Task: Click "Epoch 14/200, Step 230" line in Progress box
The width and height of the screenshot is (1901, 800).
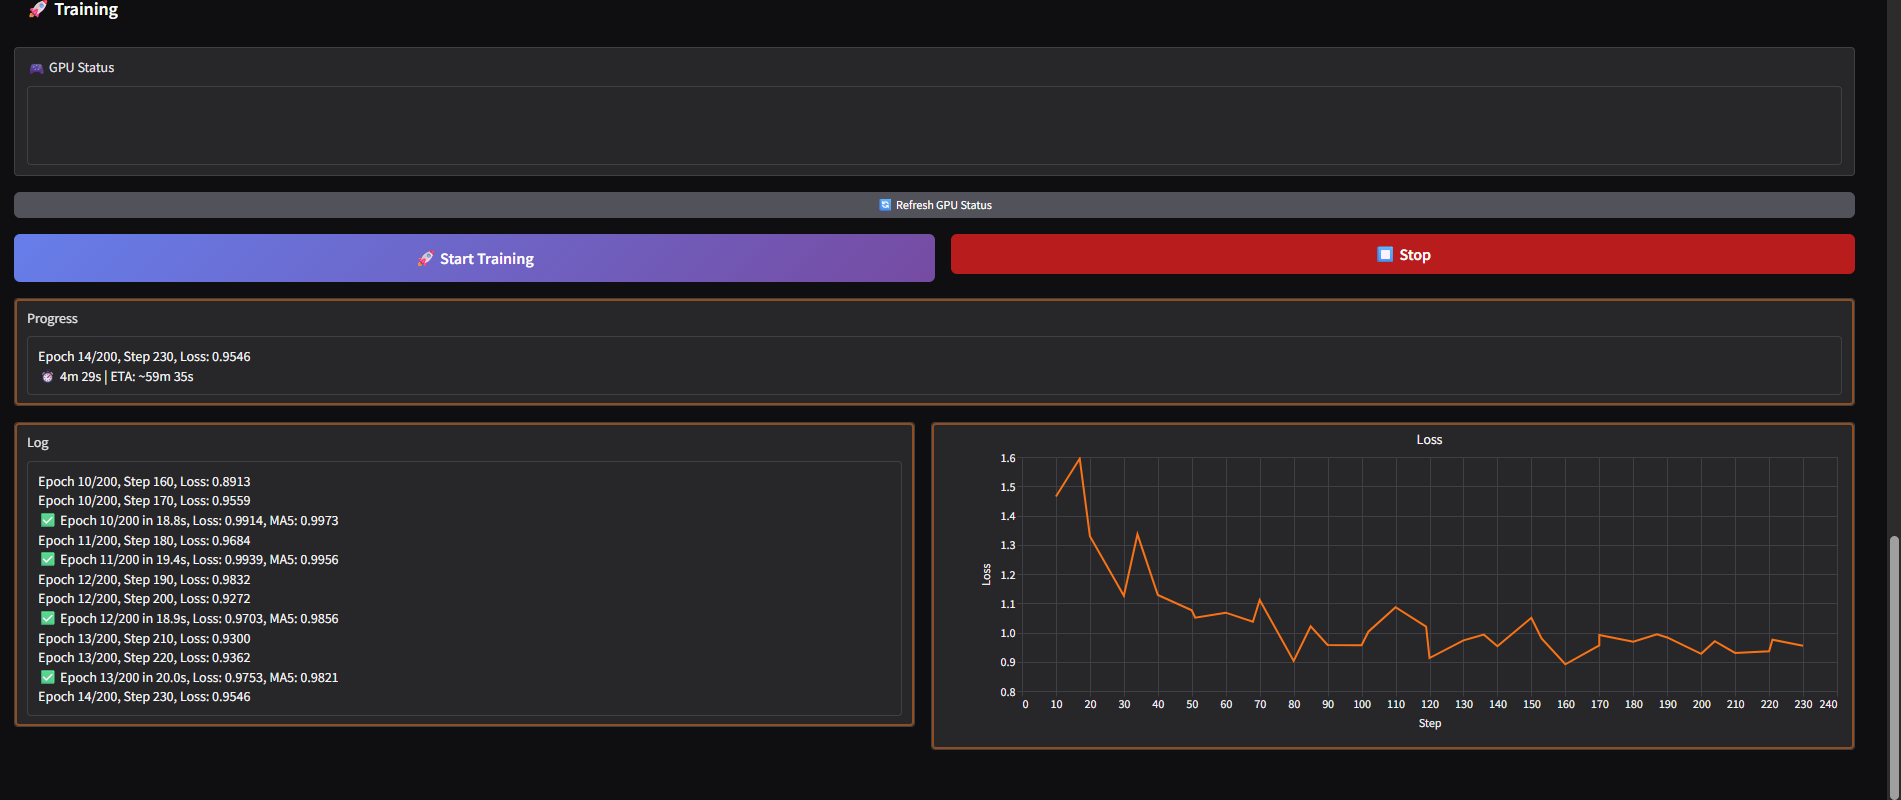Action: click(x=144, y=357)
